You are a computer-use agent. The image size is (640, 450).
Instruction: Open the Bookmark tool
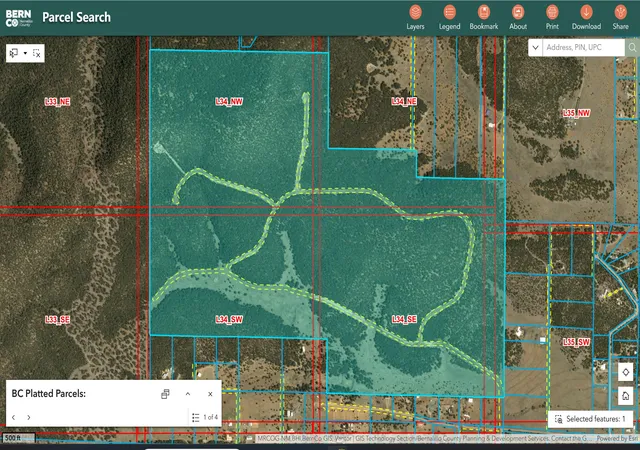click(484, 17)
